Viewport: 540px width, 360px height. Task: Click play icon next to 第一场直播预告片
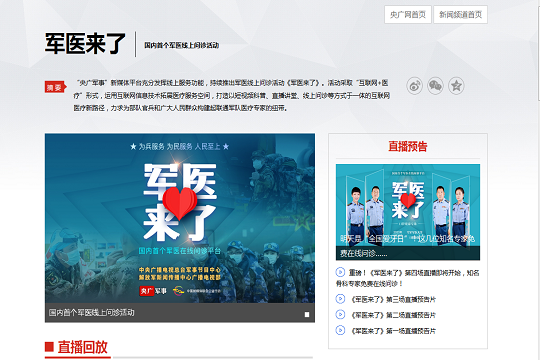pyautogui.click(x=340, y=330)
